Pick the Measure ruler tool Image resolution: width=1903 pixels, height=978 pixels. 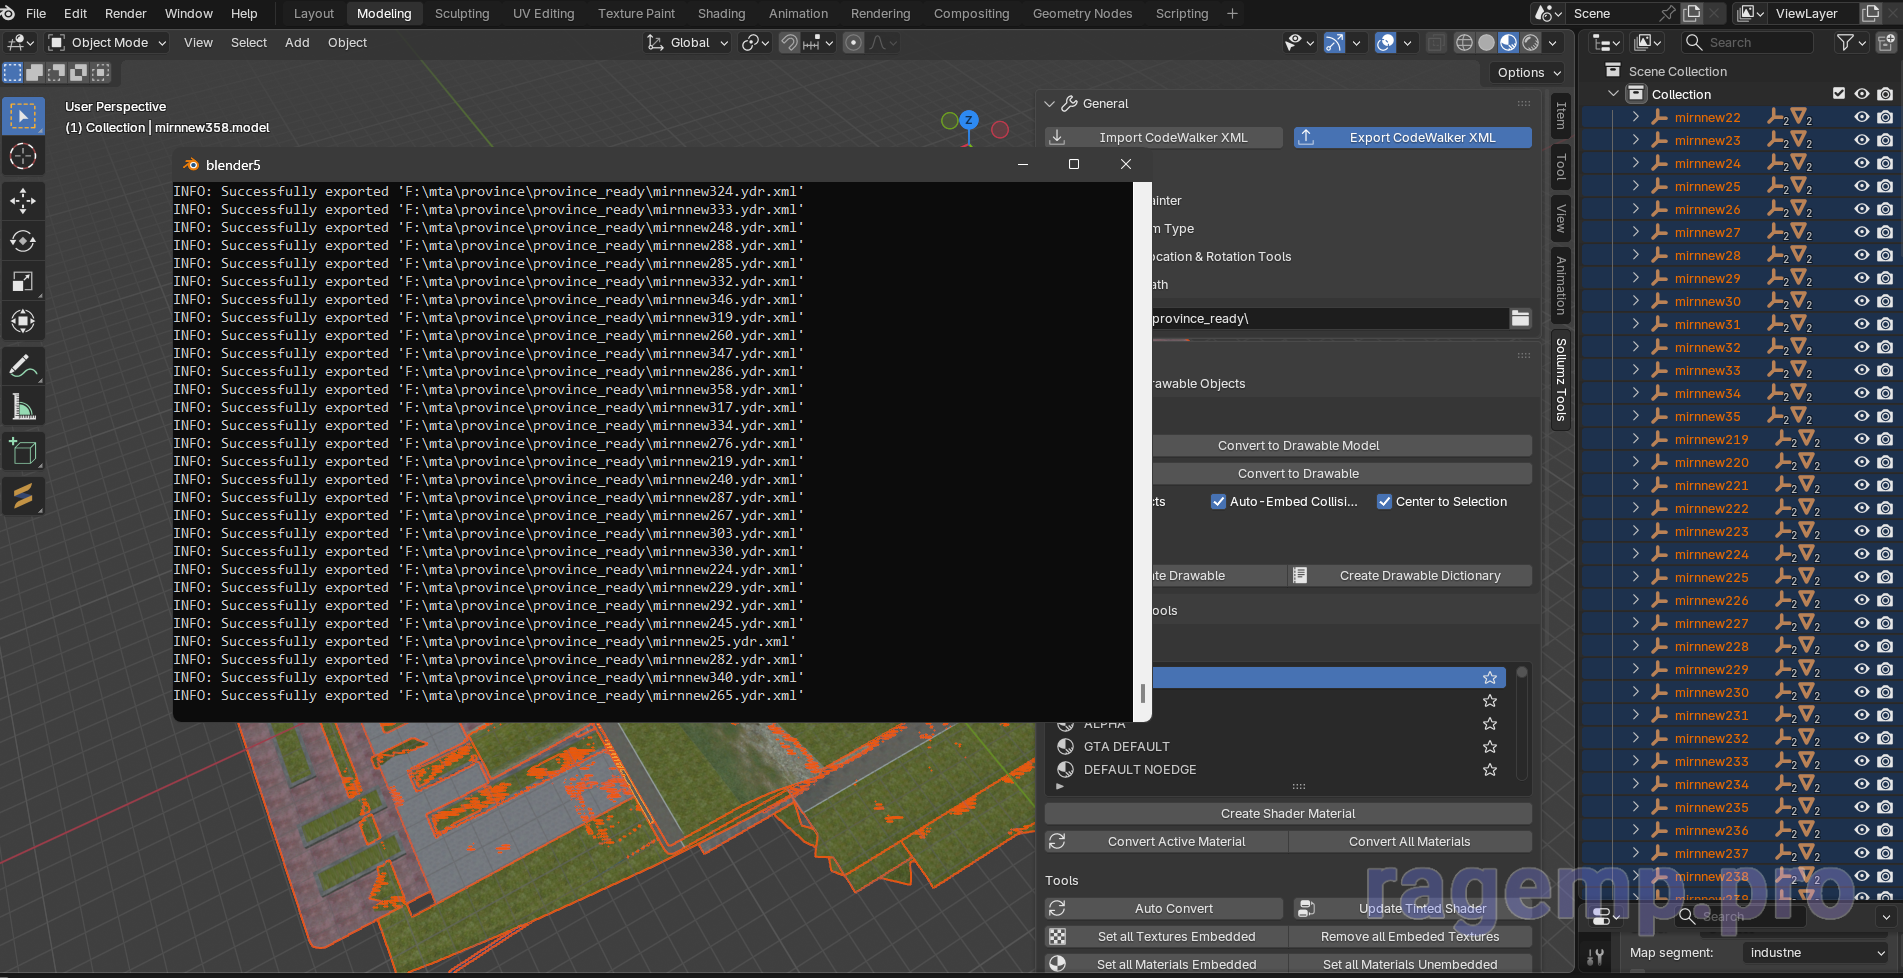click(23, 407)
